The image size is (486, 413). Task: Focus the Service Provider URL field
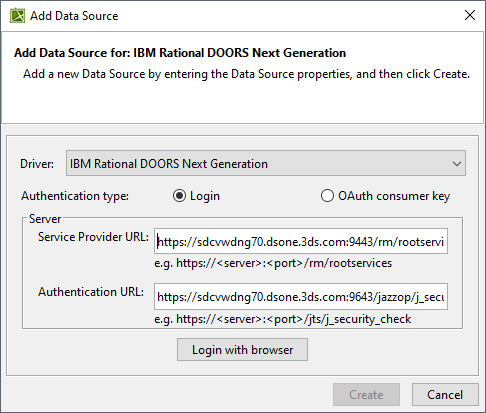pos(301,241)
